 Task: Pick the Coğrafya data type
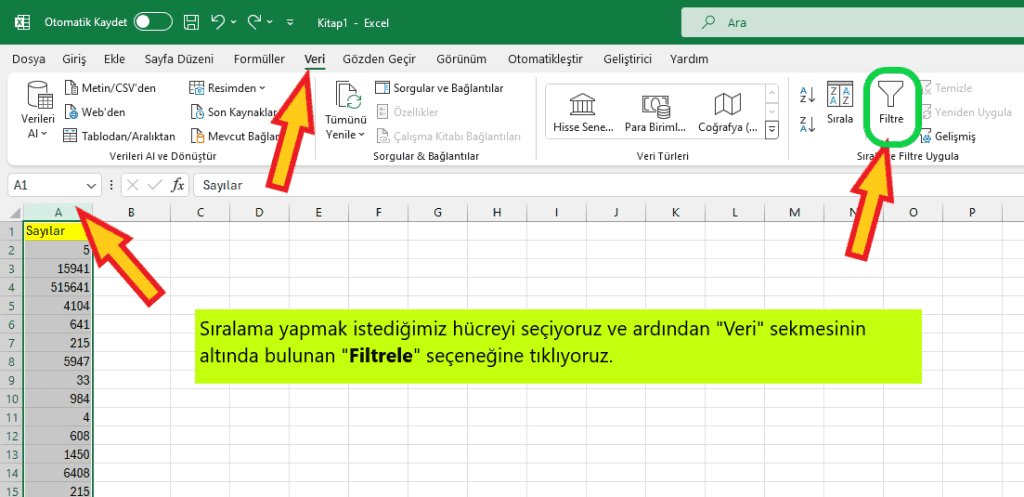tap(727, 111)
